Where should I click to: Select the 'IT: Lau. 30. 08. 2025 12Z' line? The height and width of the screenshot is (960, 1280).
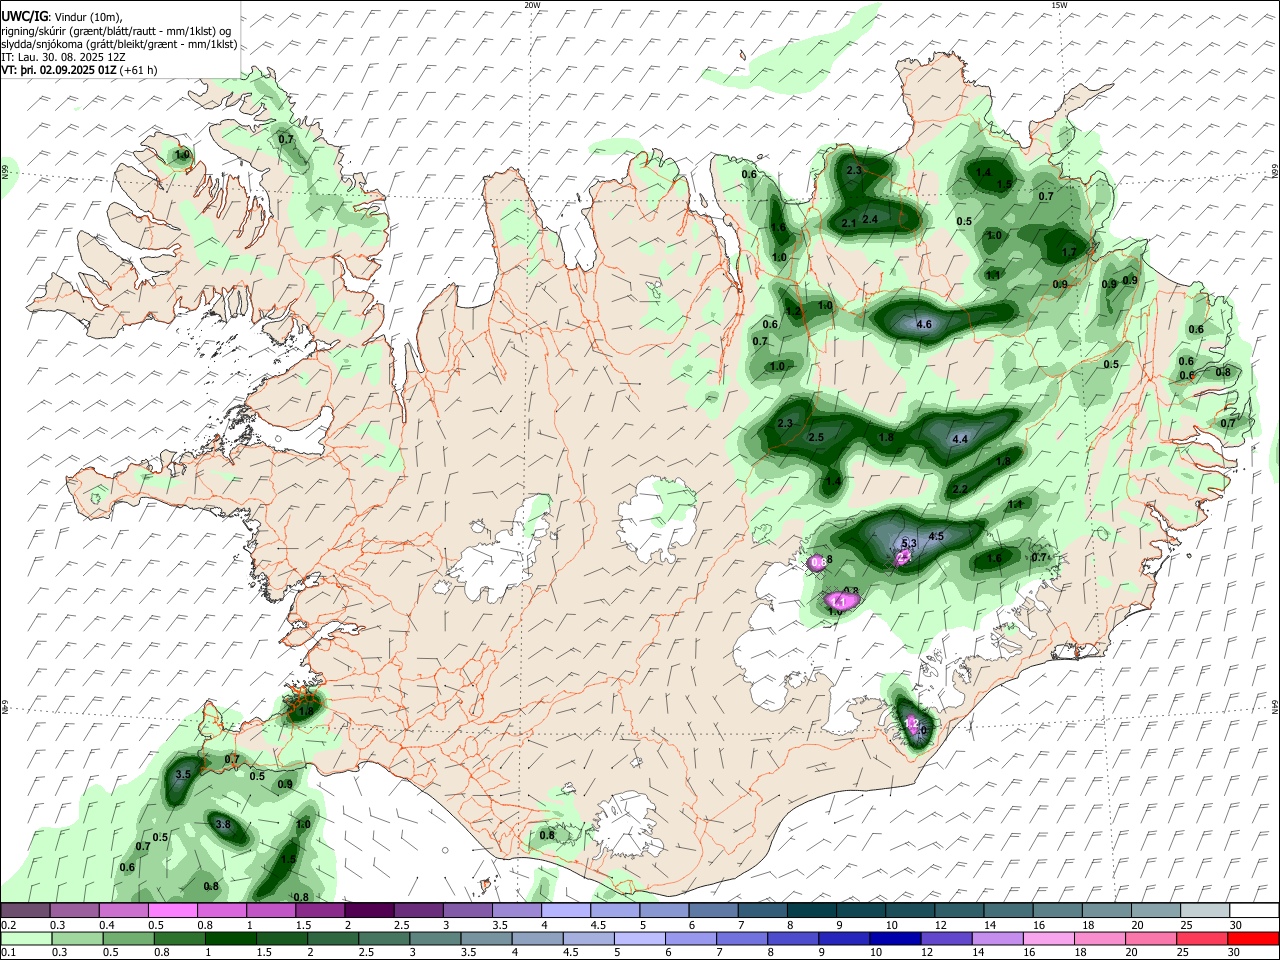pos(63,57)
